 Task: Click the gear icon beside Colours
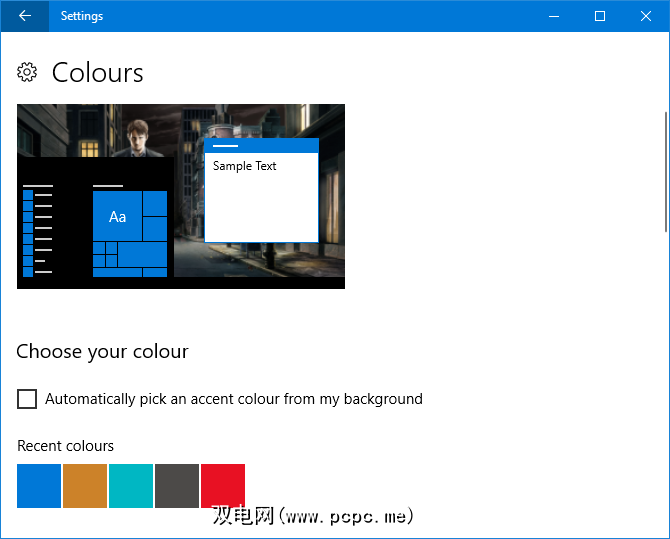click(x=28, y=73)
